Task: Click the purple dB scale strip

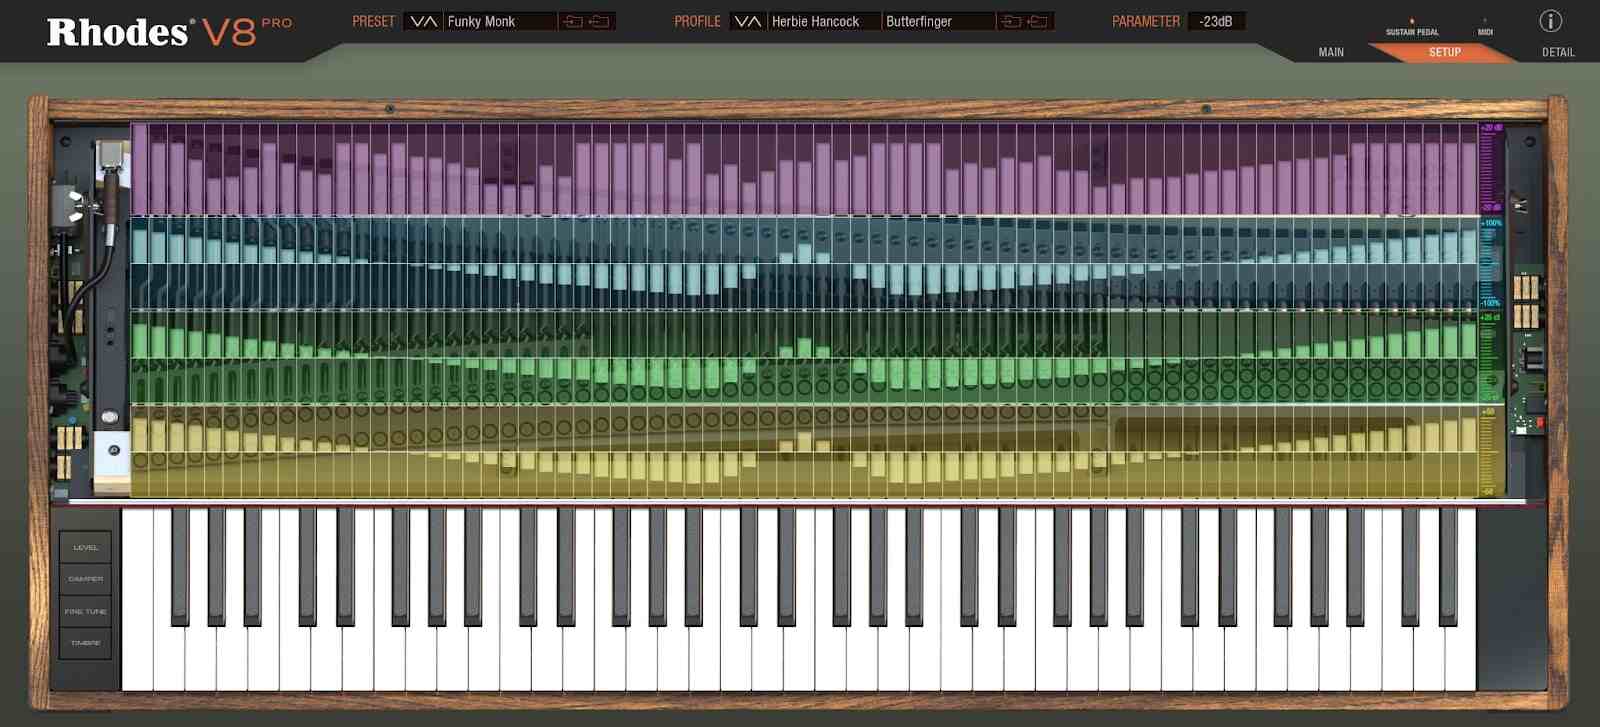Action: tap(1491, 169)
